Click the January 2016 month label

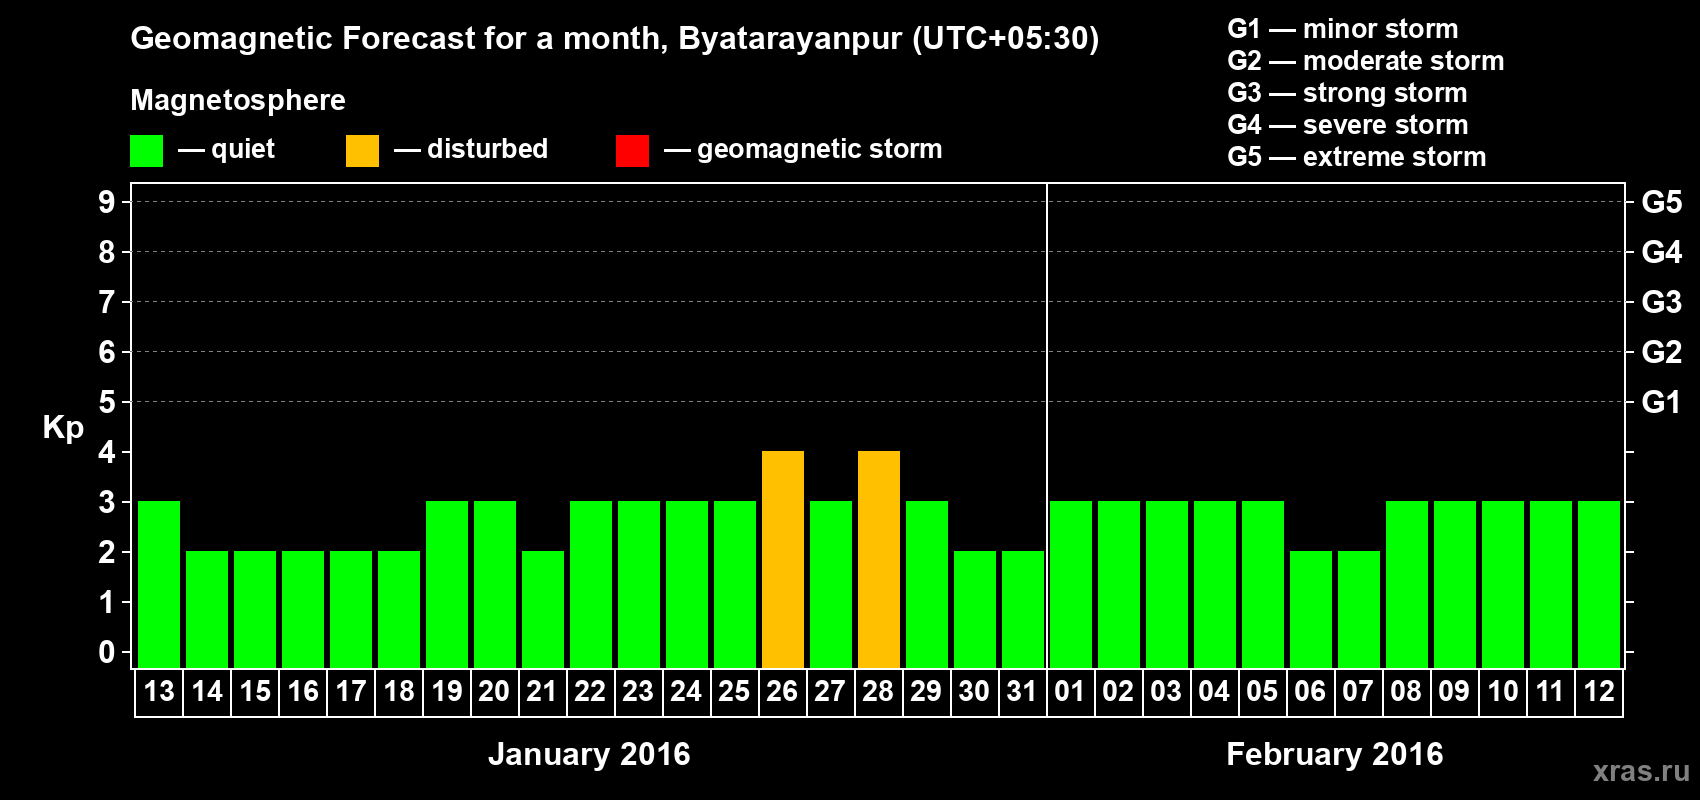589,754
